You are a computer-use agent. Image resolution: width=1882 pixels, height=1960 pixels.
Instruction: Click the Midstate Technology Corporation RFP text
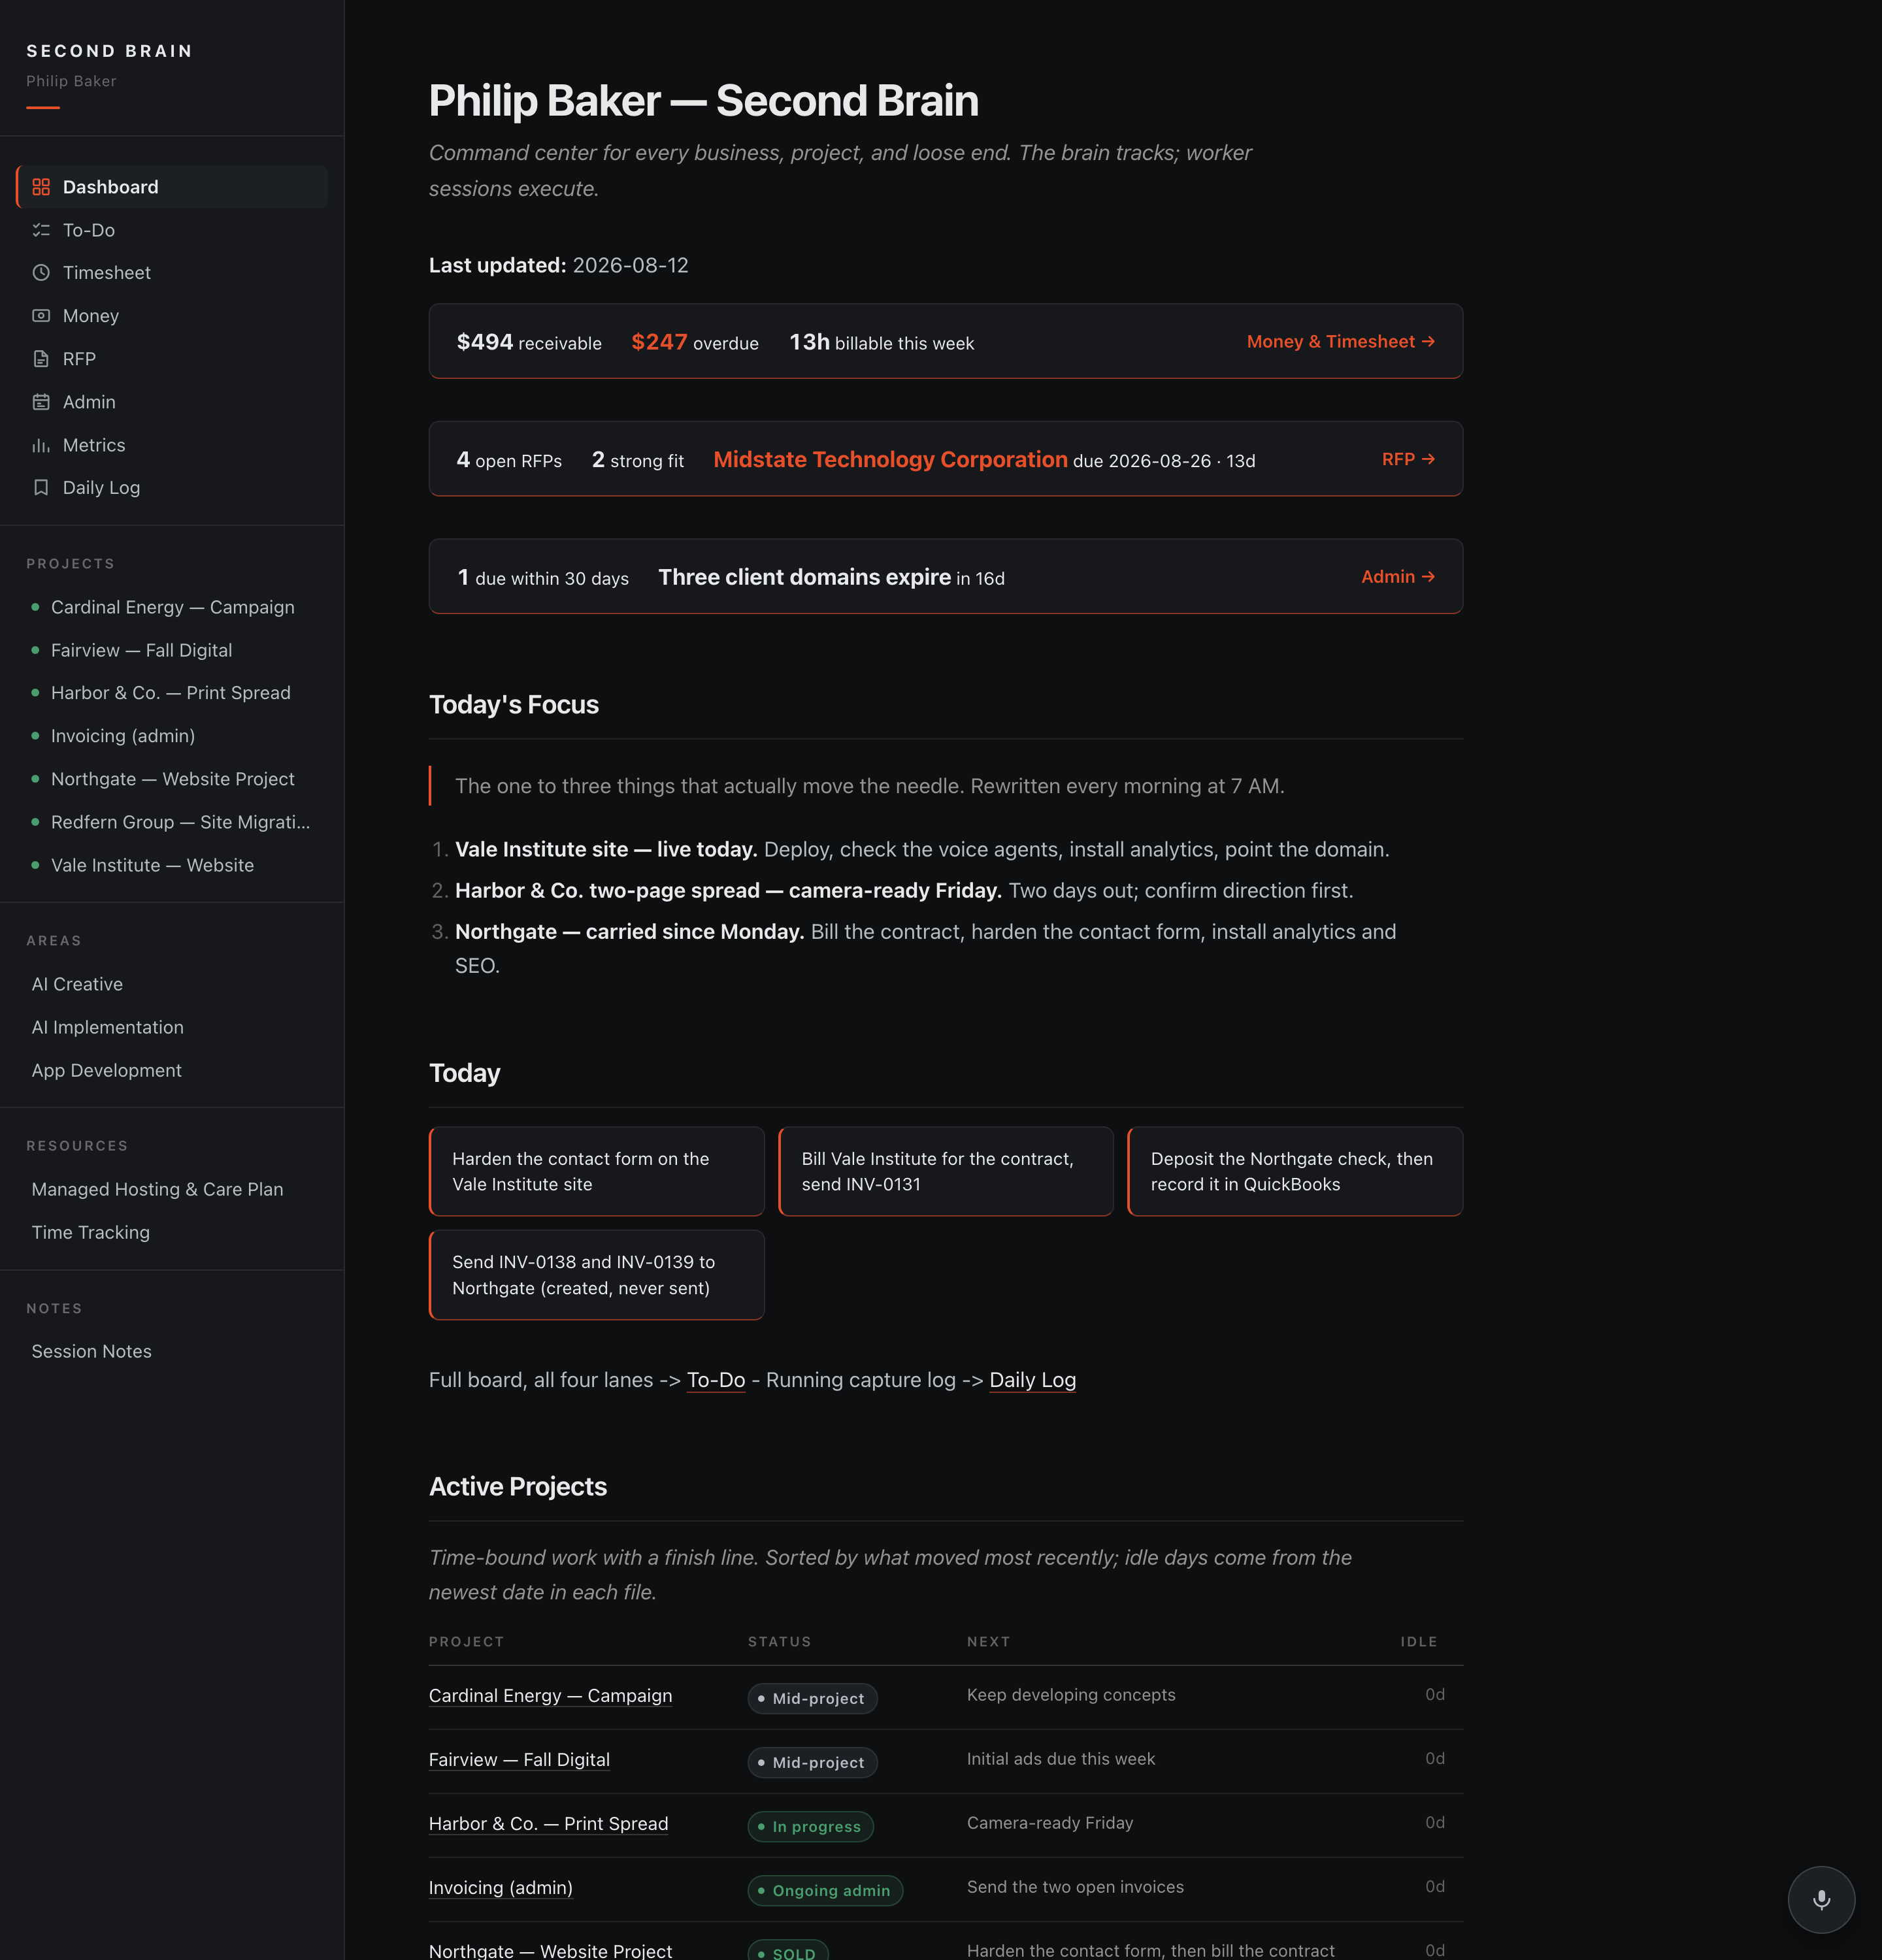click(x=890, y=459)
